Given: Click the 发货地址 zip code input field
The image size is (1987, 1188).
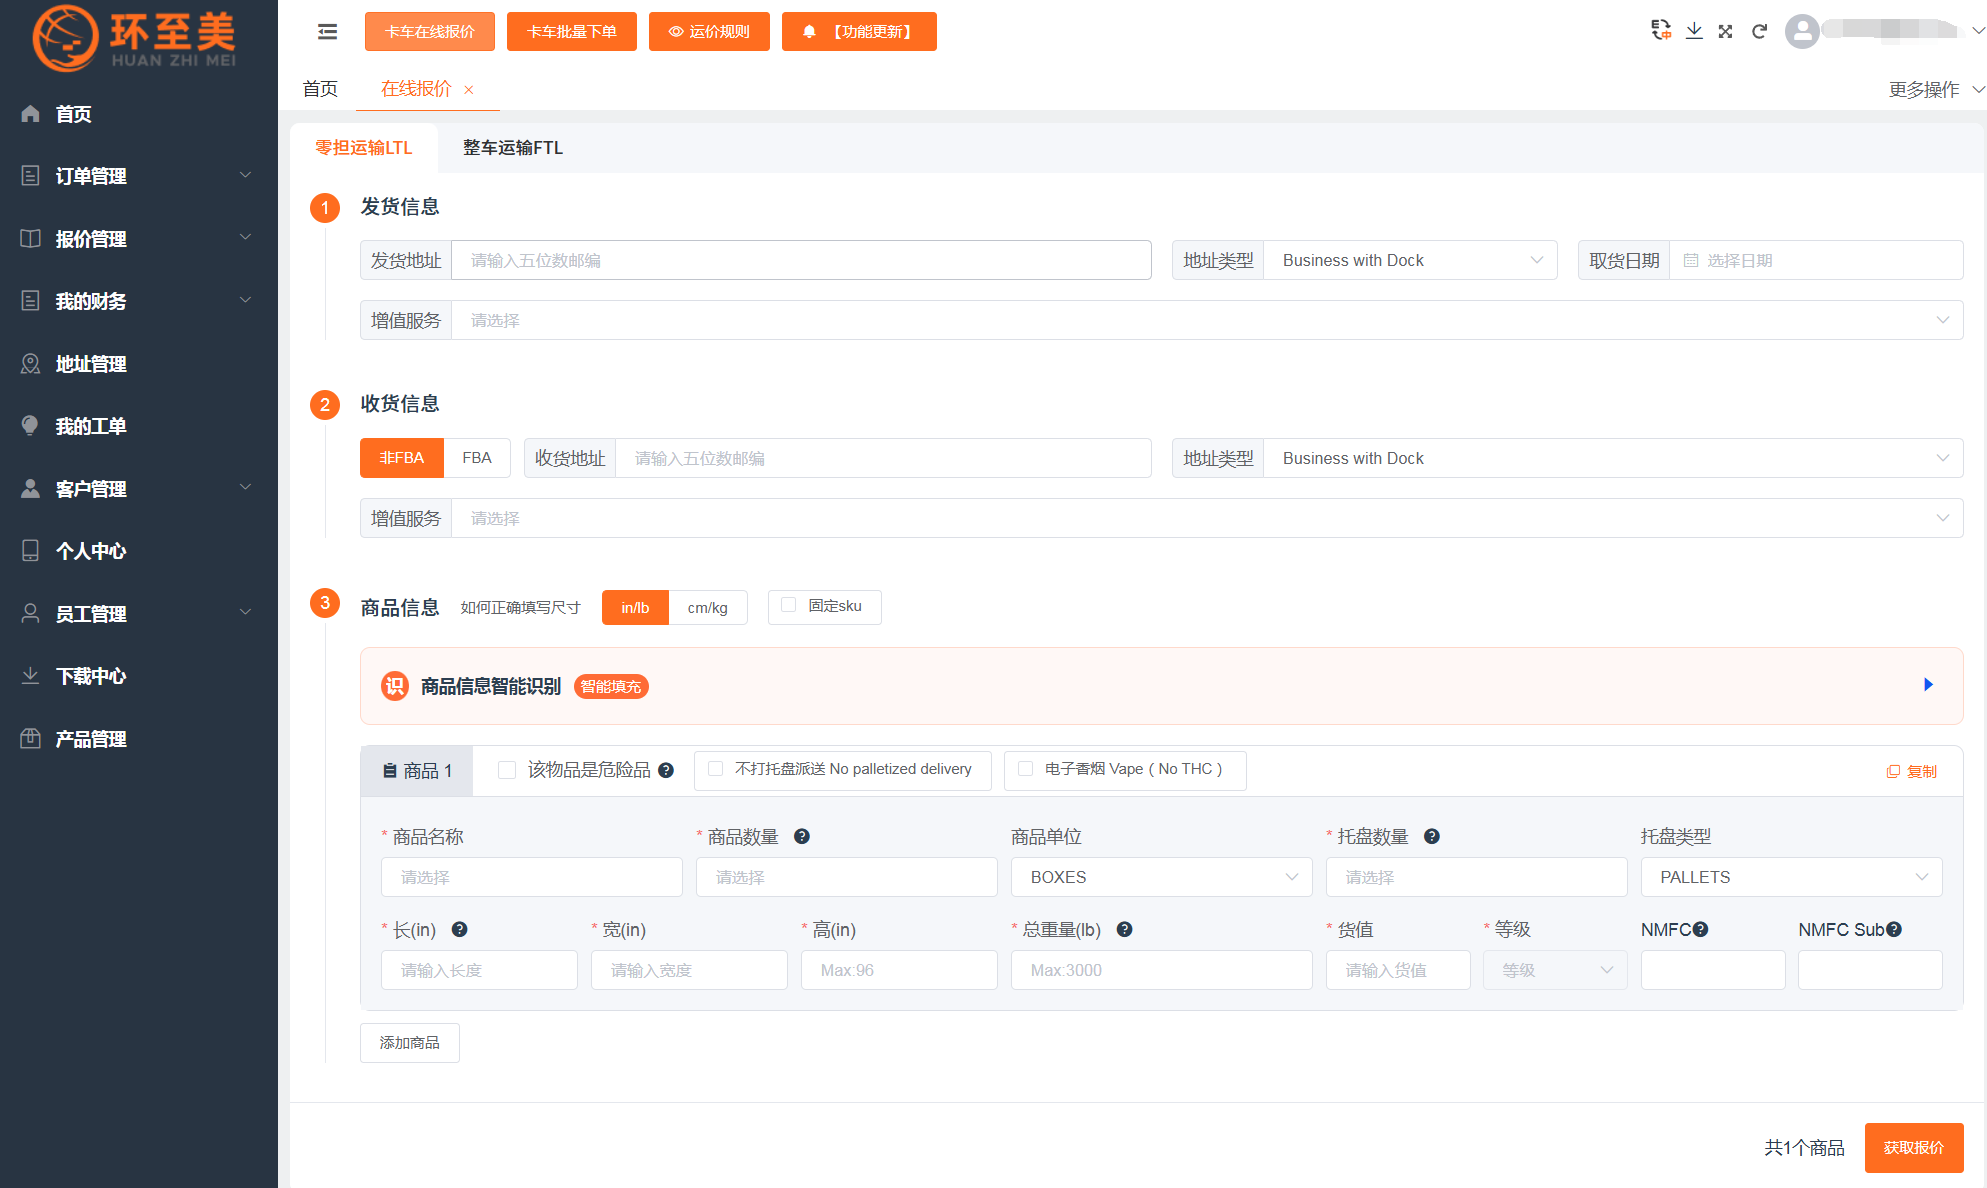Looking at the screenshot, I should [801, 260].
